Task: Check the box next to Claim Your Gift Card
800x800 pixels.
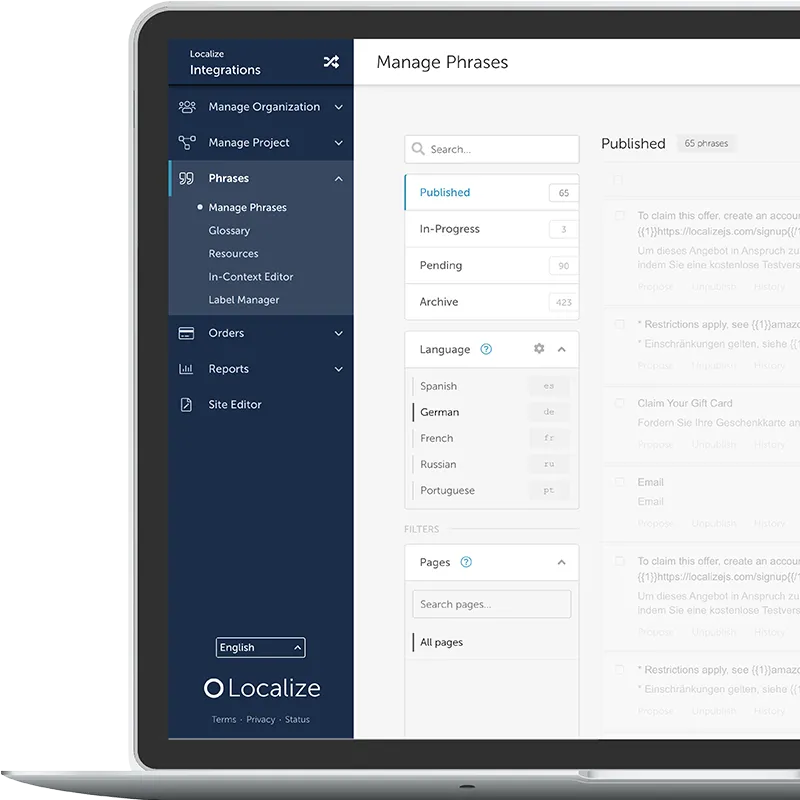Action: pos(617,404)
